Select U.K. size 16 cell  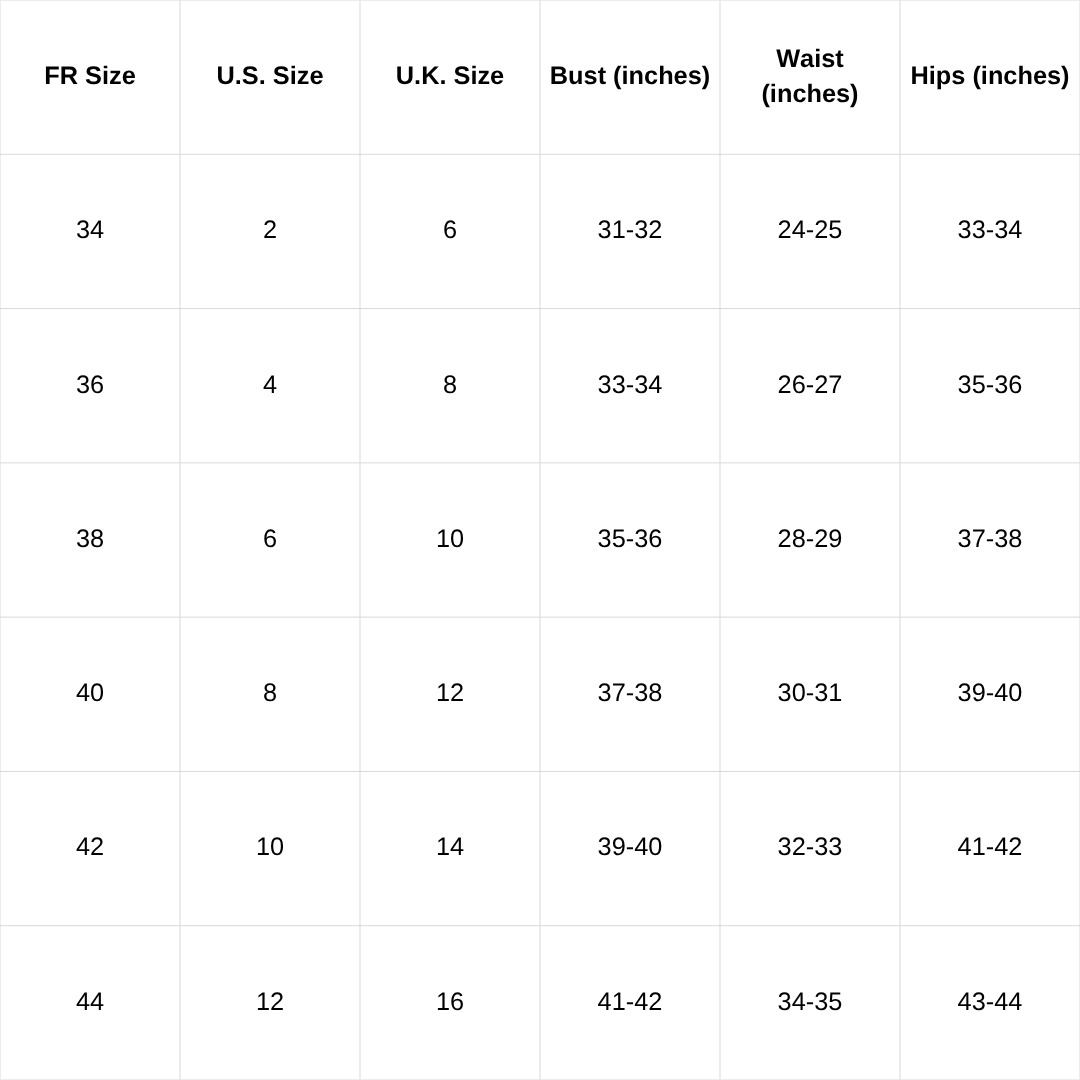[x=450, y=1002]
